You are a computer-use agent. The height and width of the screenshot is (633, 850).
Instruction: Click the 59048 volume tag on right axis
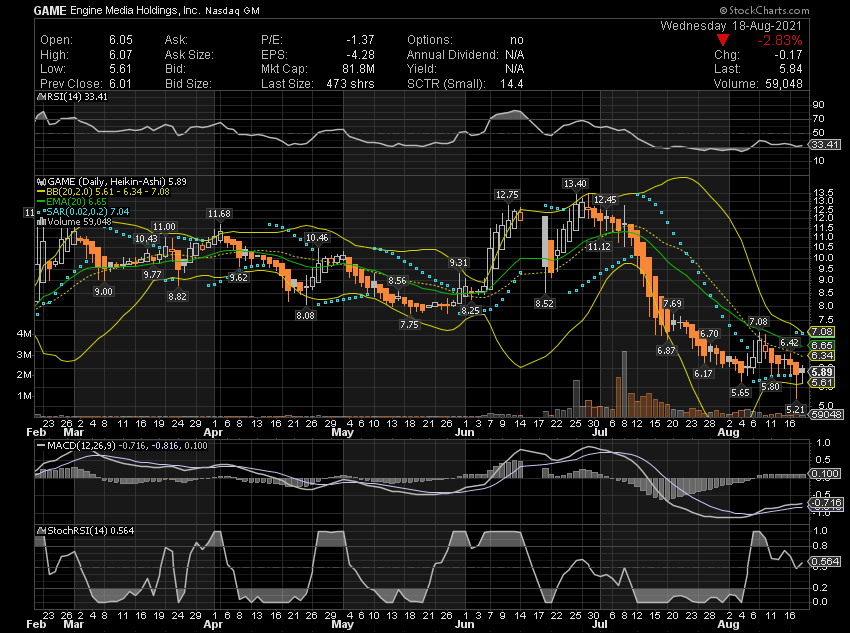[826, 414]
